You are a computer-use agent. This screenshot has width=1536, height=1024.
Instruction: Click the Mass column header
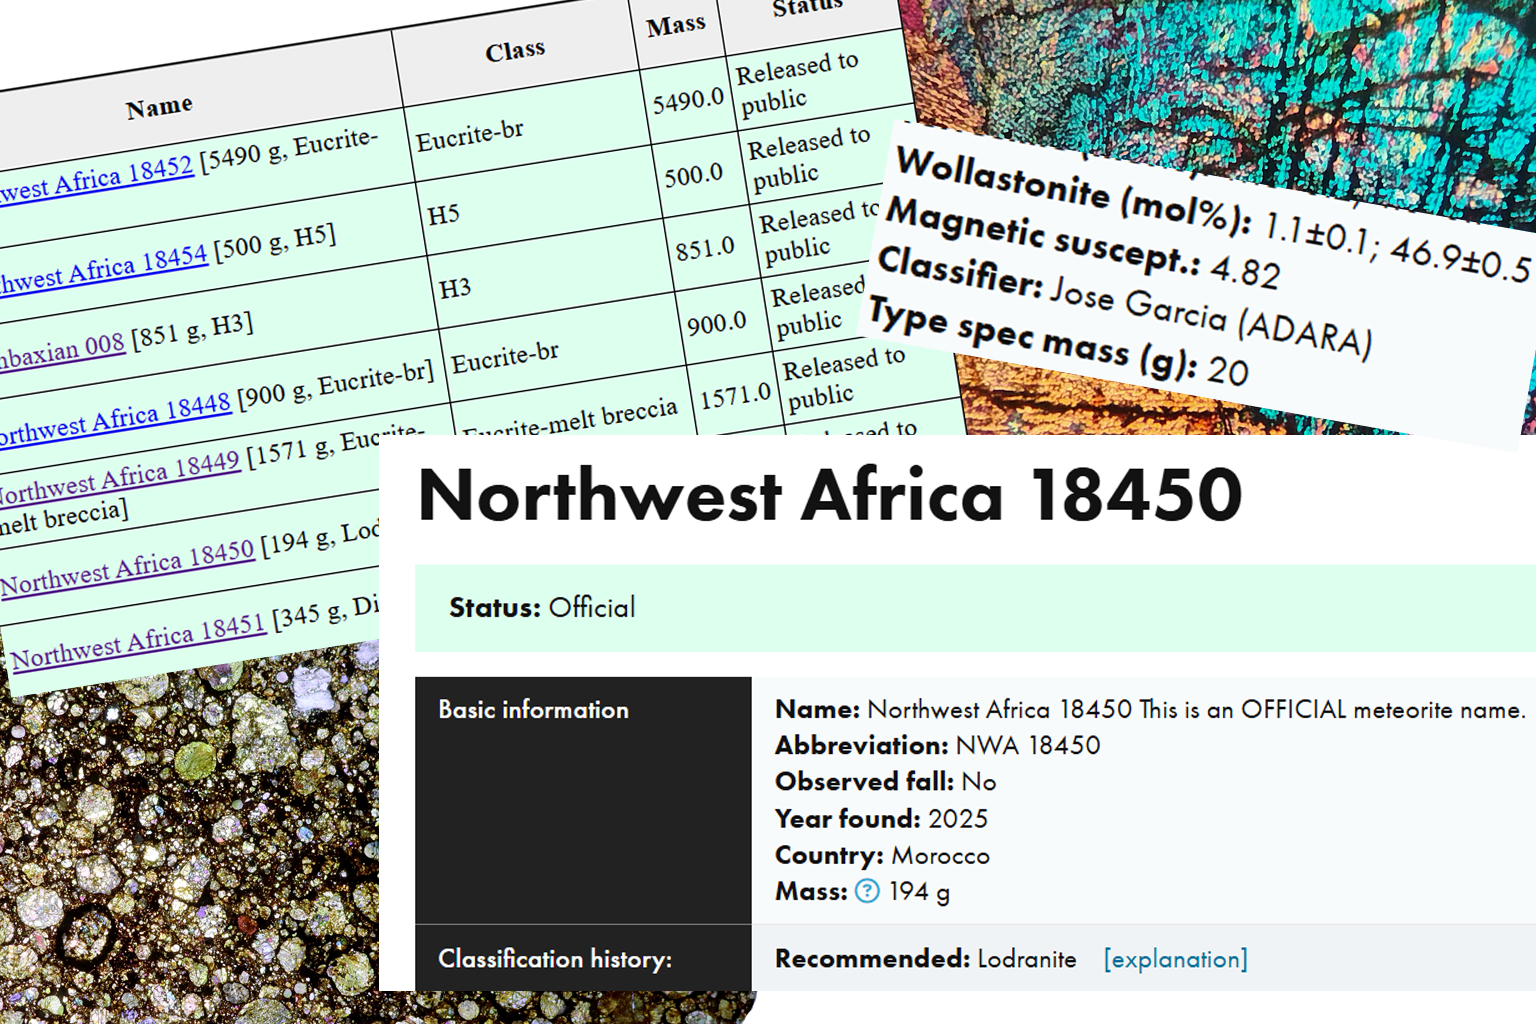[x=676, y=26]
